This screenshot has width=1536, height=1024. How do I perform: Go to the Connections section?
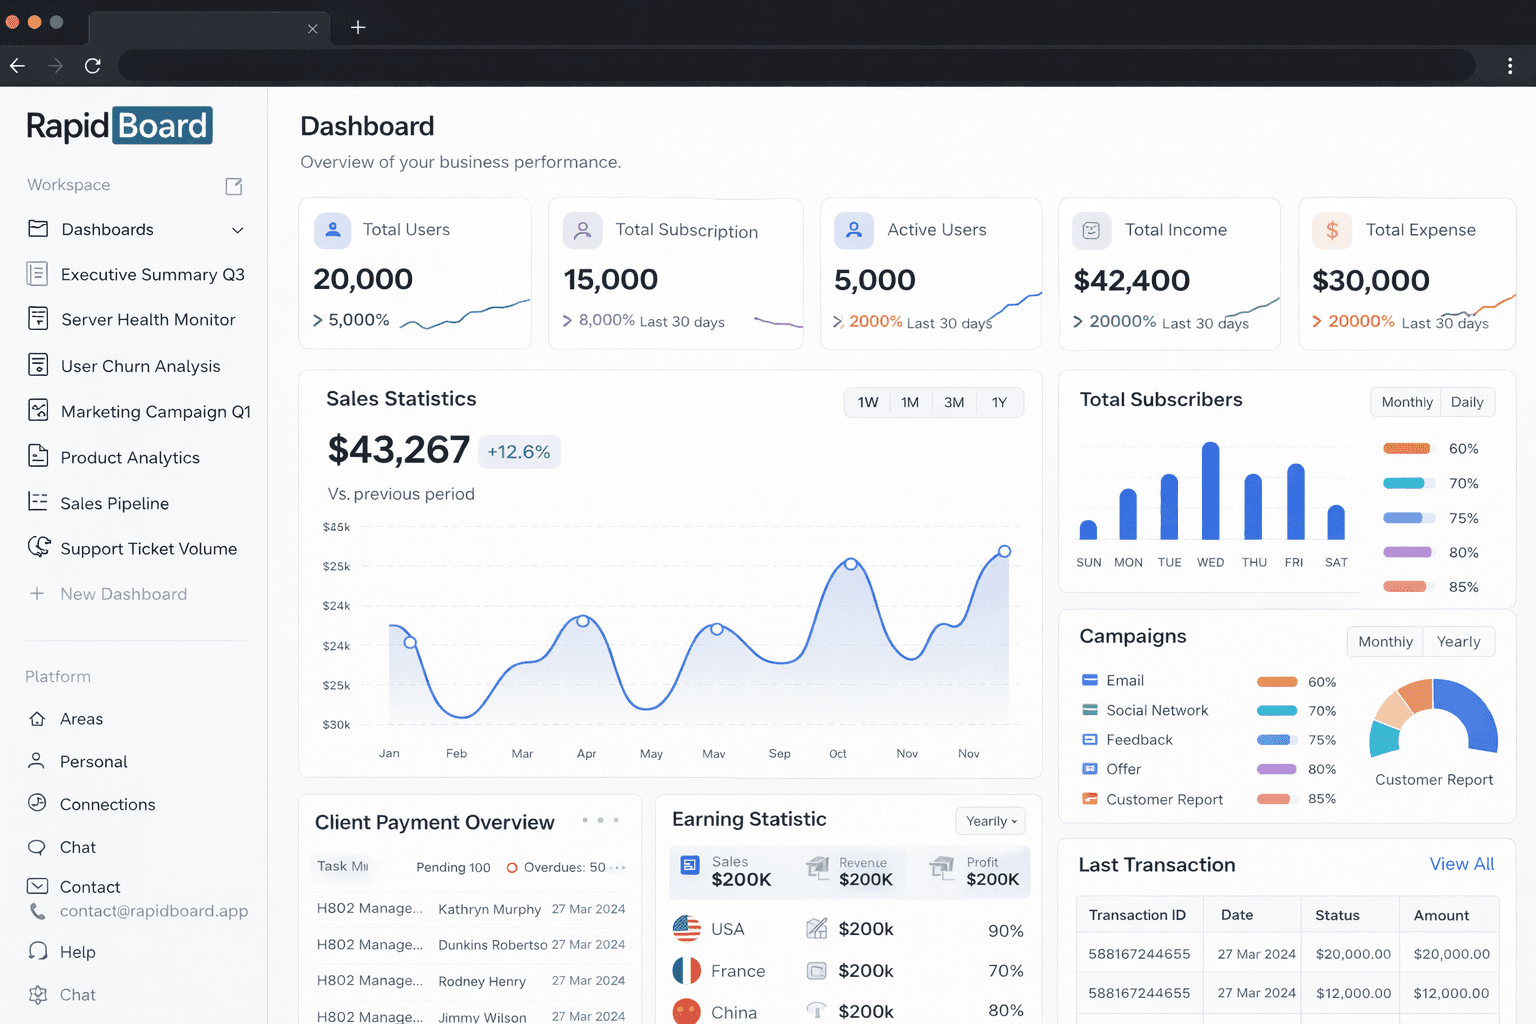point(107,804)
